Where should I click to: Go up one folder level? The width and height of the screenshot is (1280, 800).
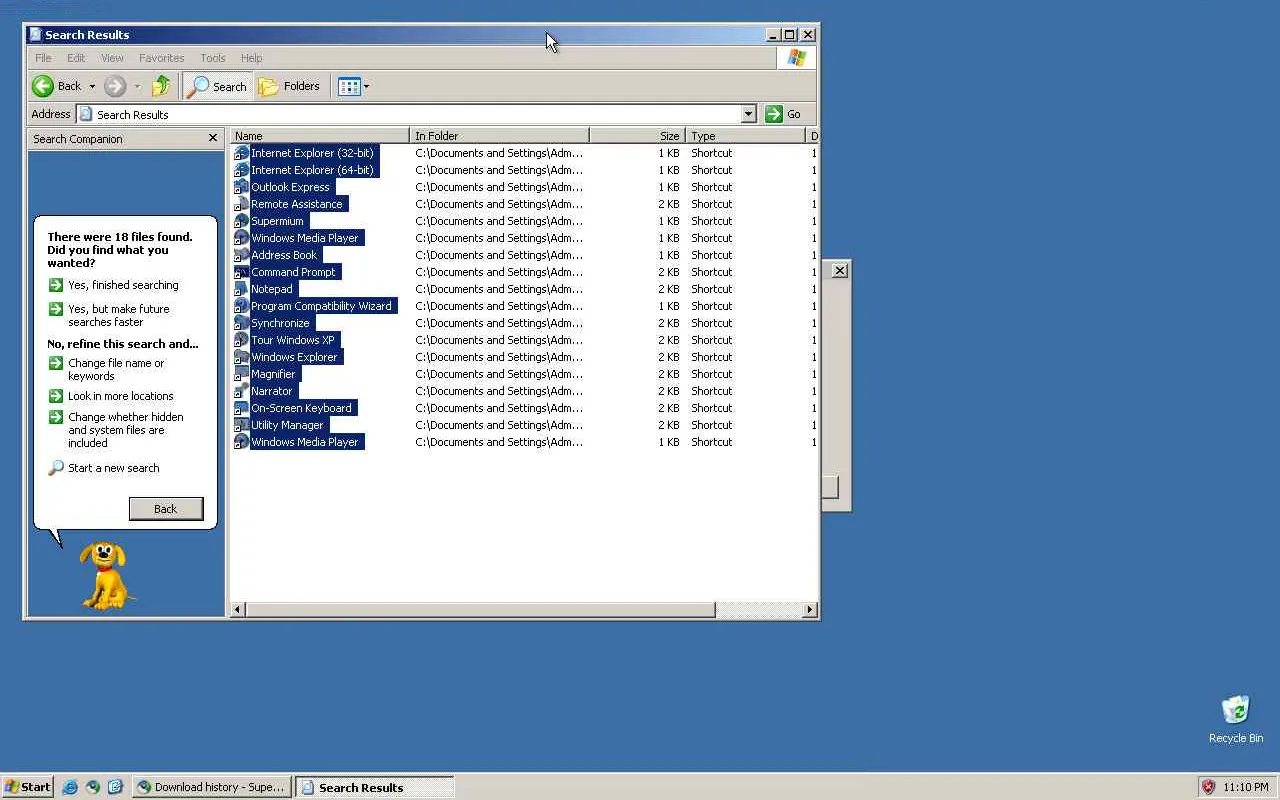click(x=161, y=86)
